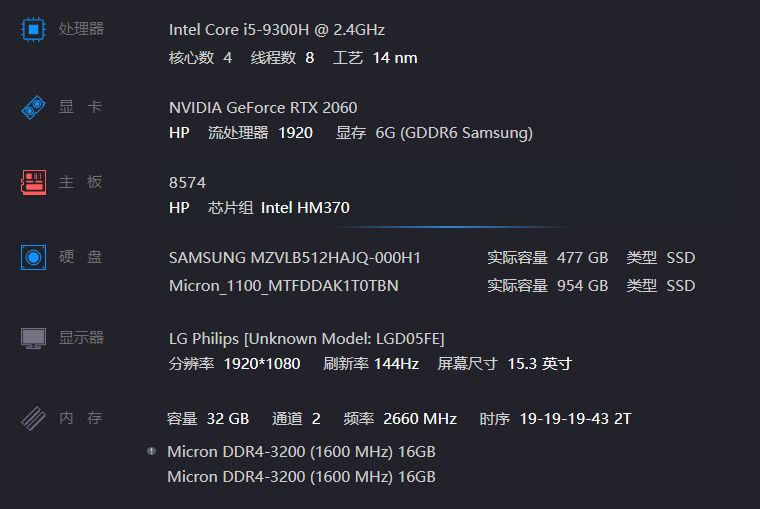Click the LG Philips display model text
This screenshot has width=760, height=509.
click(x=306, y=338)
